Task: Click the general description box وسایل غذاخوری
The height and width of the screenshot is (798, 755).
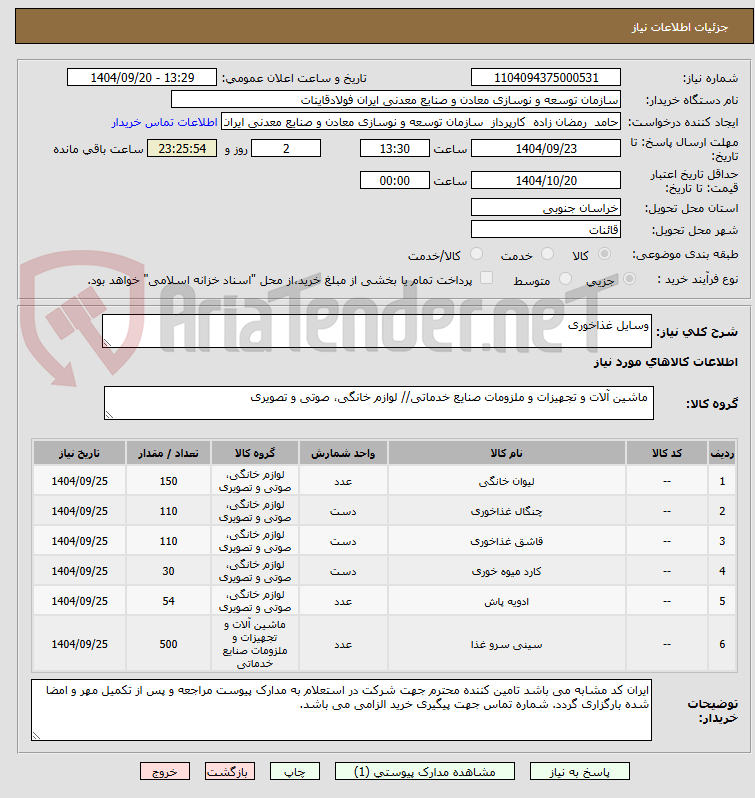Action: pos(376,331)
